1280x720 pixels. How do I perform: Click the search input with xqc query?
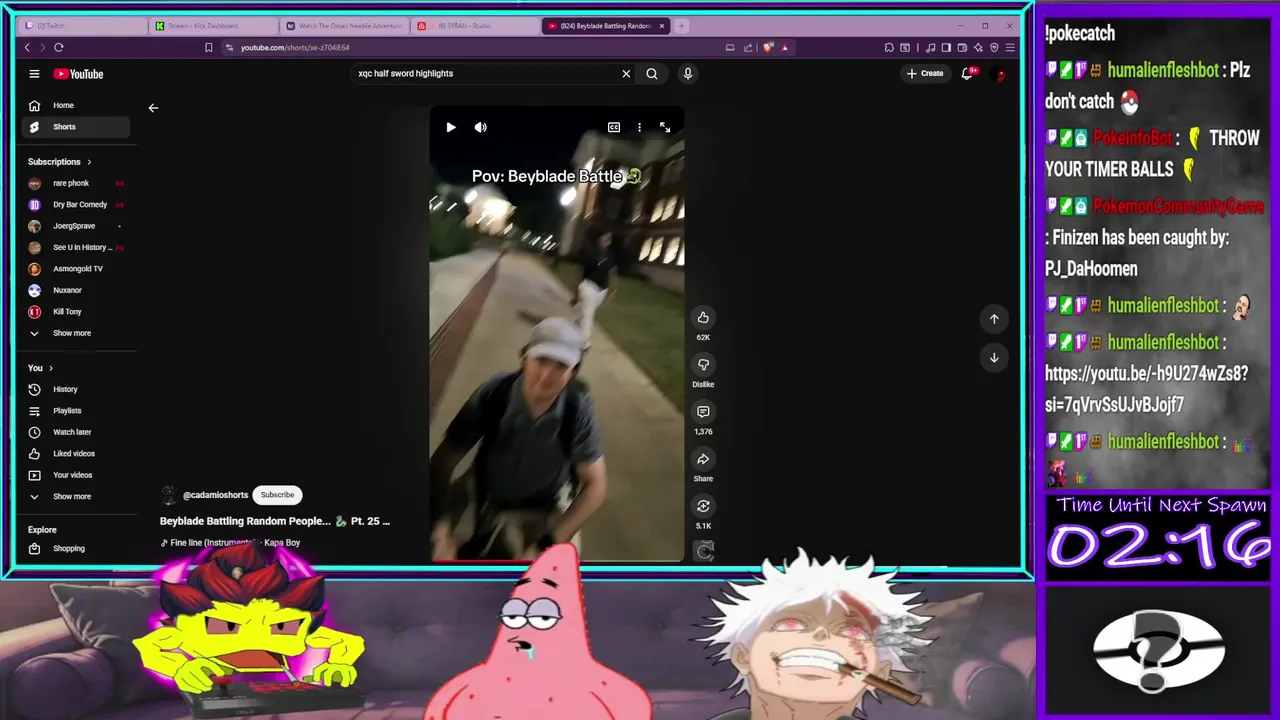[485, 73]
